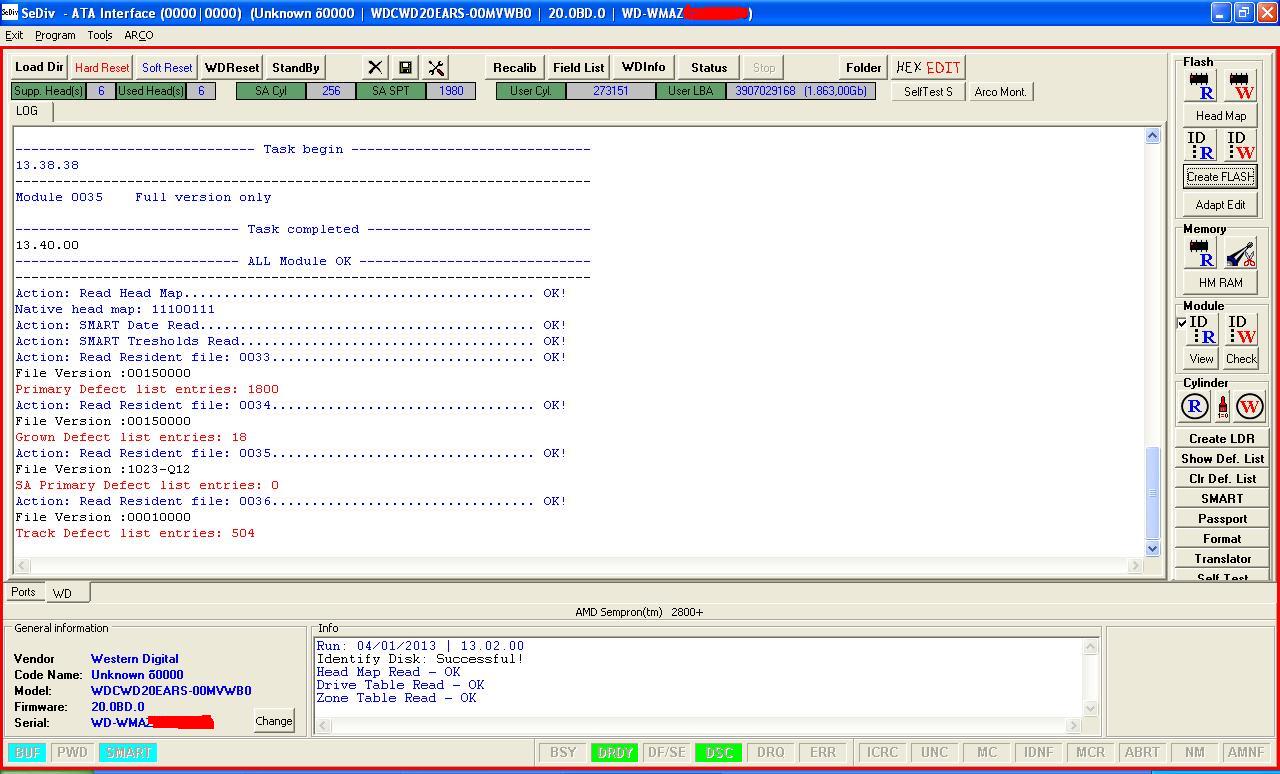Image resolution: width=1280 pixels, height=774 pixels.
Task: Click the log scrollbar down arrow
Action: [x=1152, y=548]
